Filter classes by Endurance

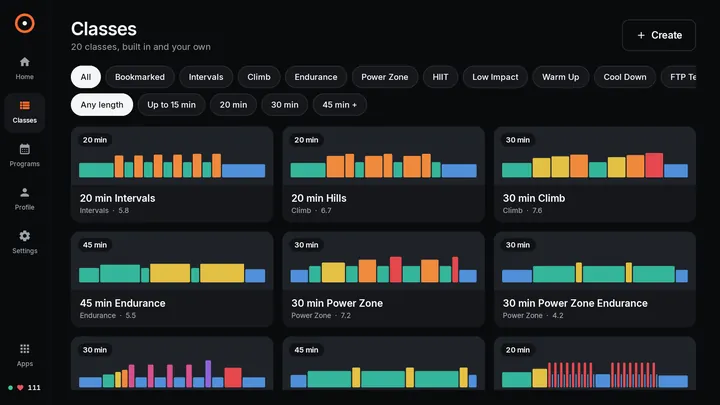point(315,77)
